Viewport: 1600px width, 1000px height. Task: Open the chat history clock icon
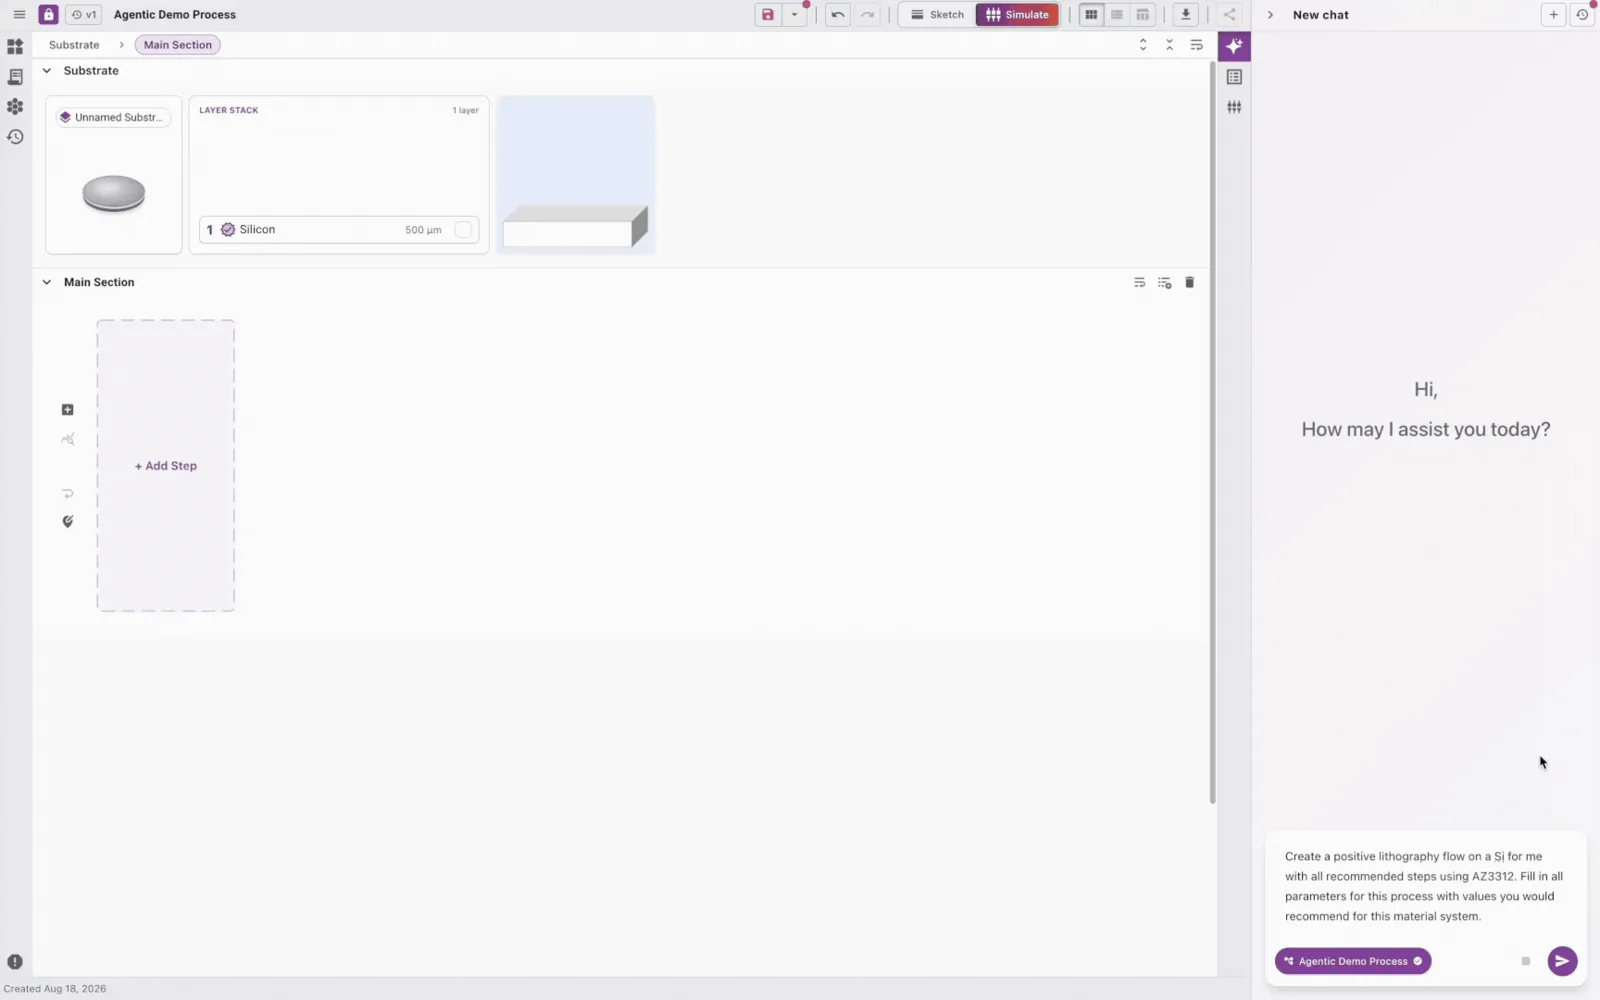point(1582,15)
